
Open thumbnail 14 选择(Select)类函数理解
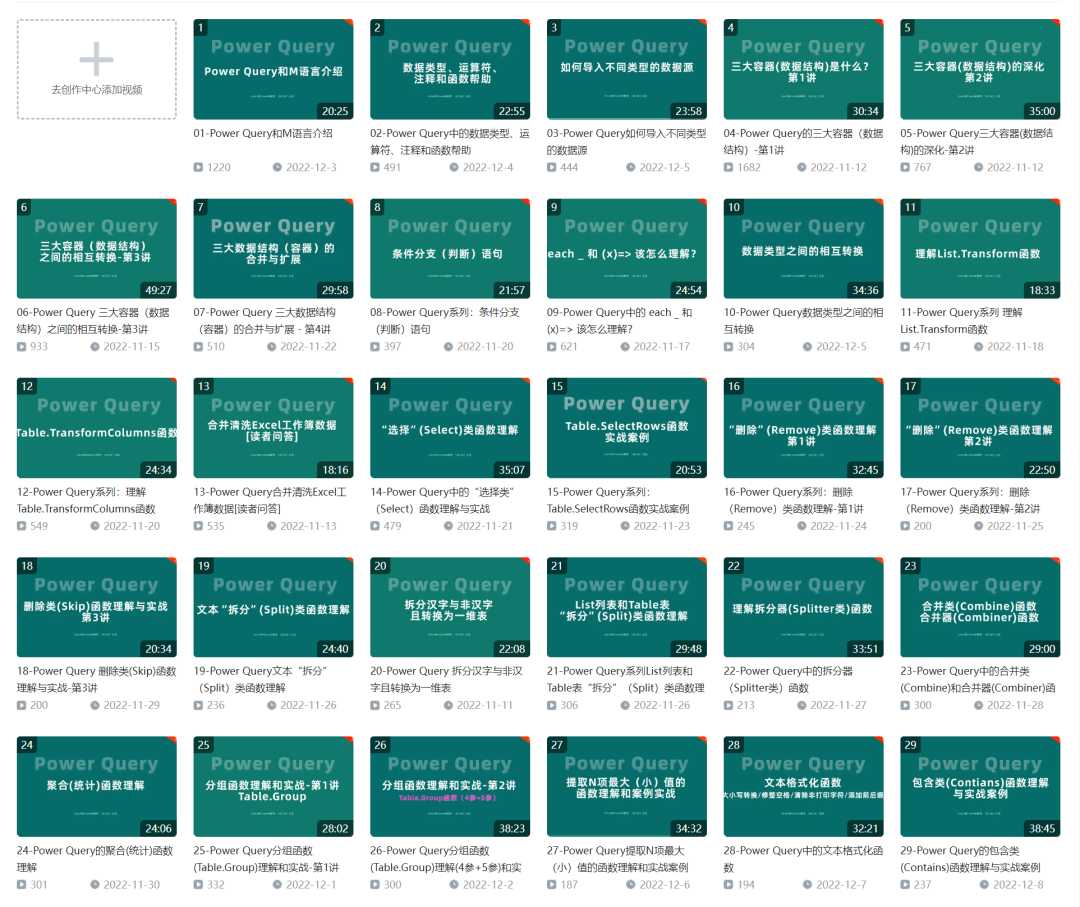tap(450, 428)
